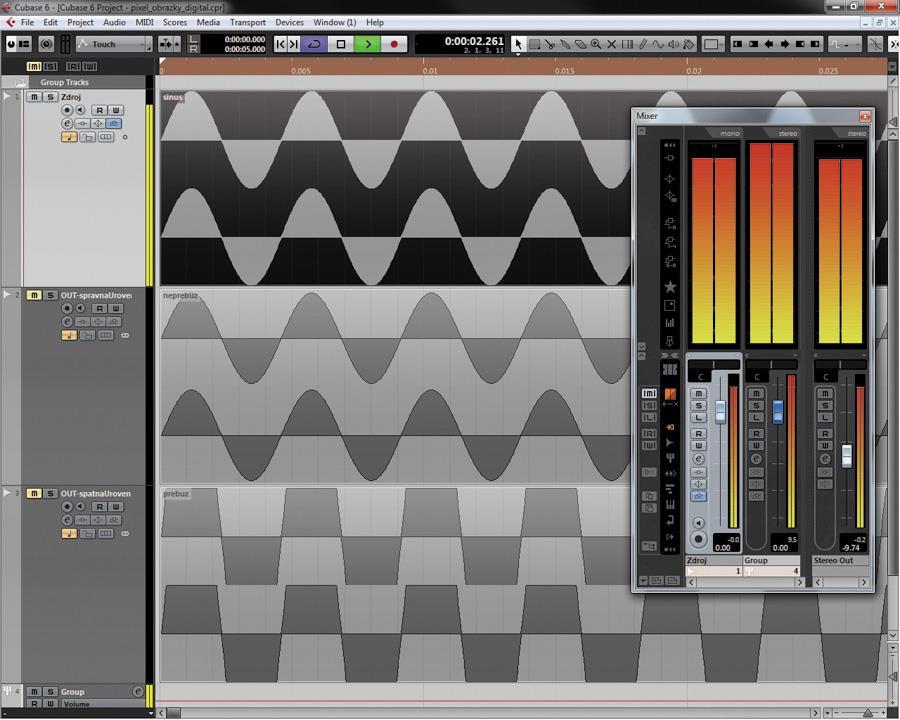Toggle Record Enable on Zdroj track
This screenshot has height=720, width=900.
(67, 110)
